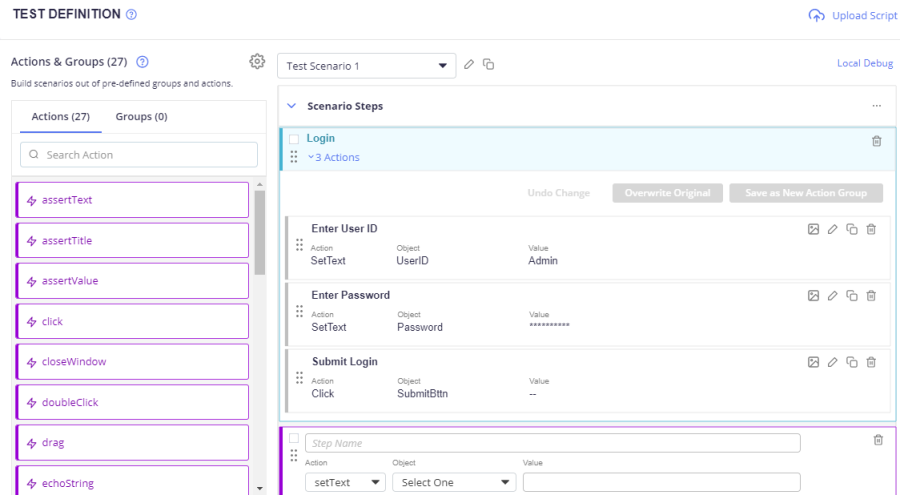This screenshot has height=495, width=900.
Task: Open the Select One object dropdown
Action: click(454, 482)
